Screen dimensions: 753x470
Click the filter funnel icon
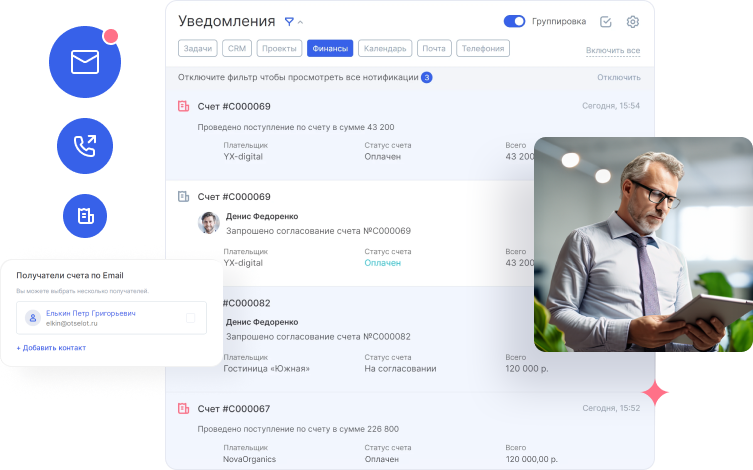289,21
